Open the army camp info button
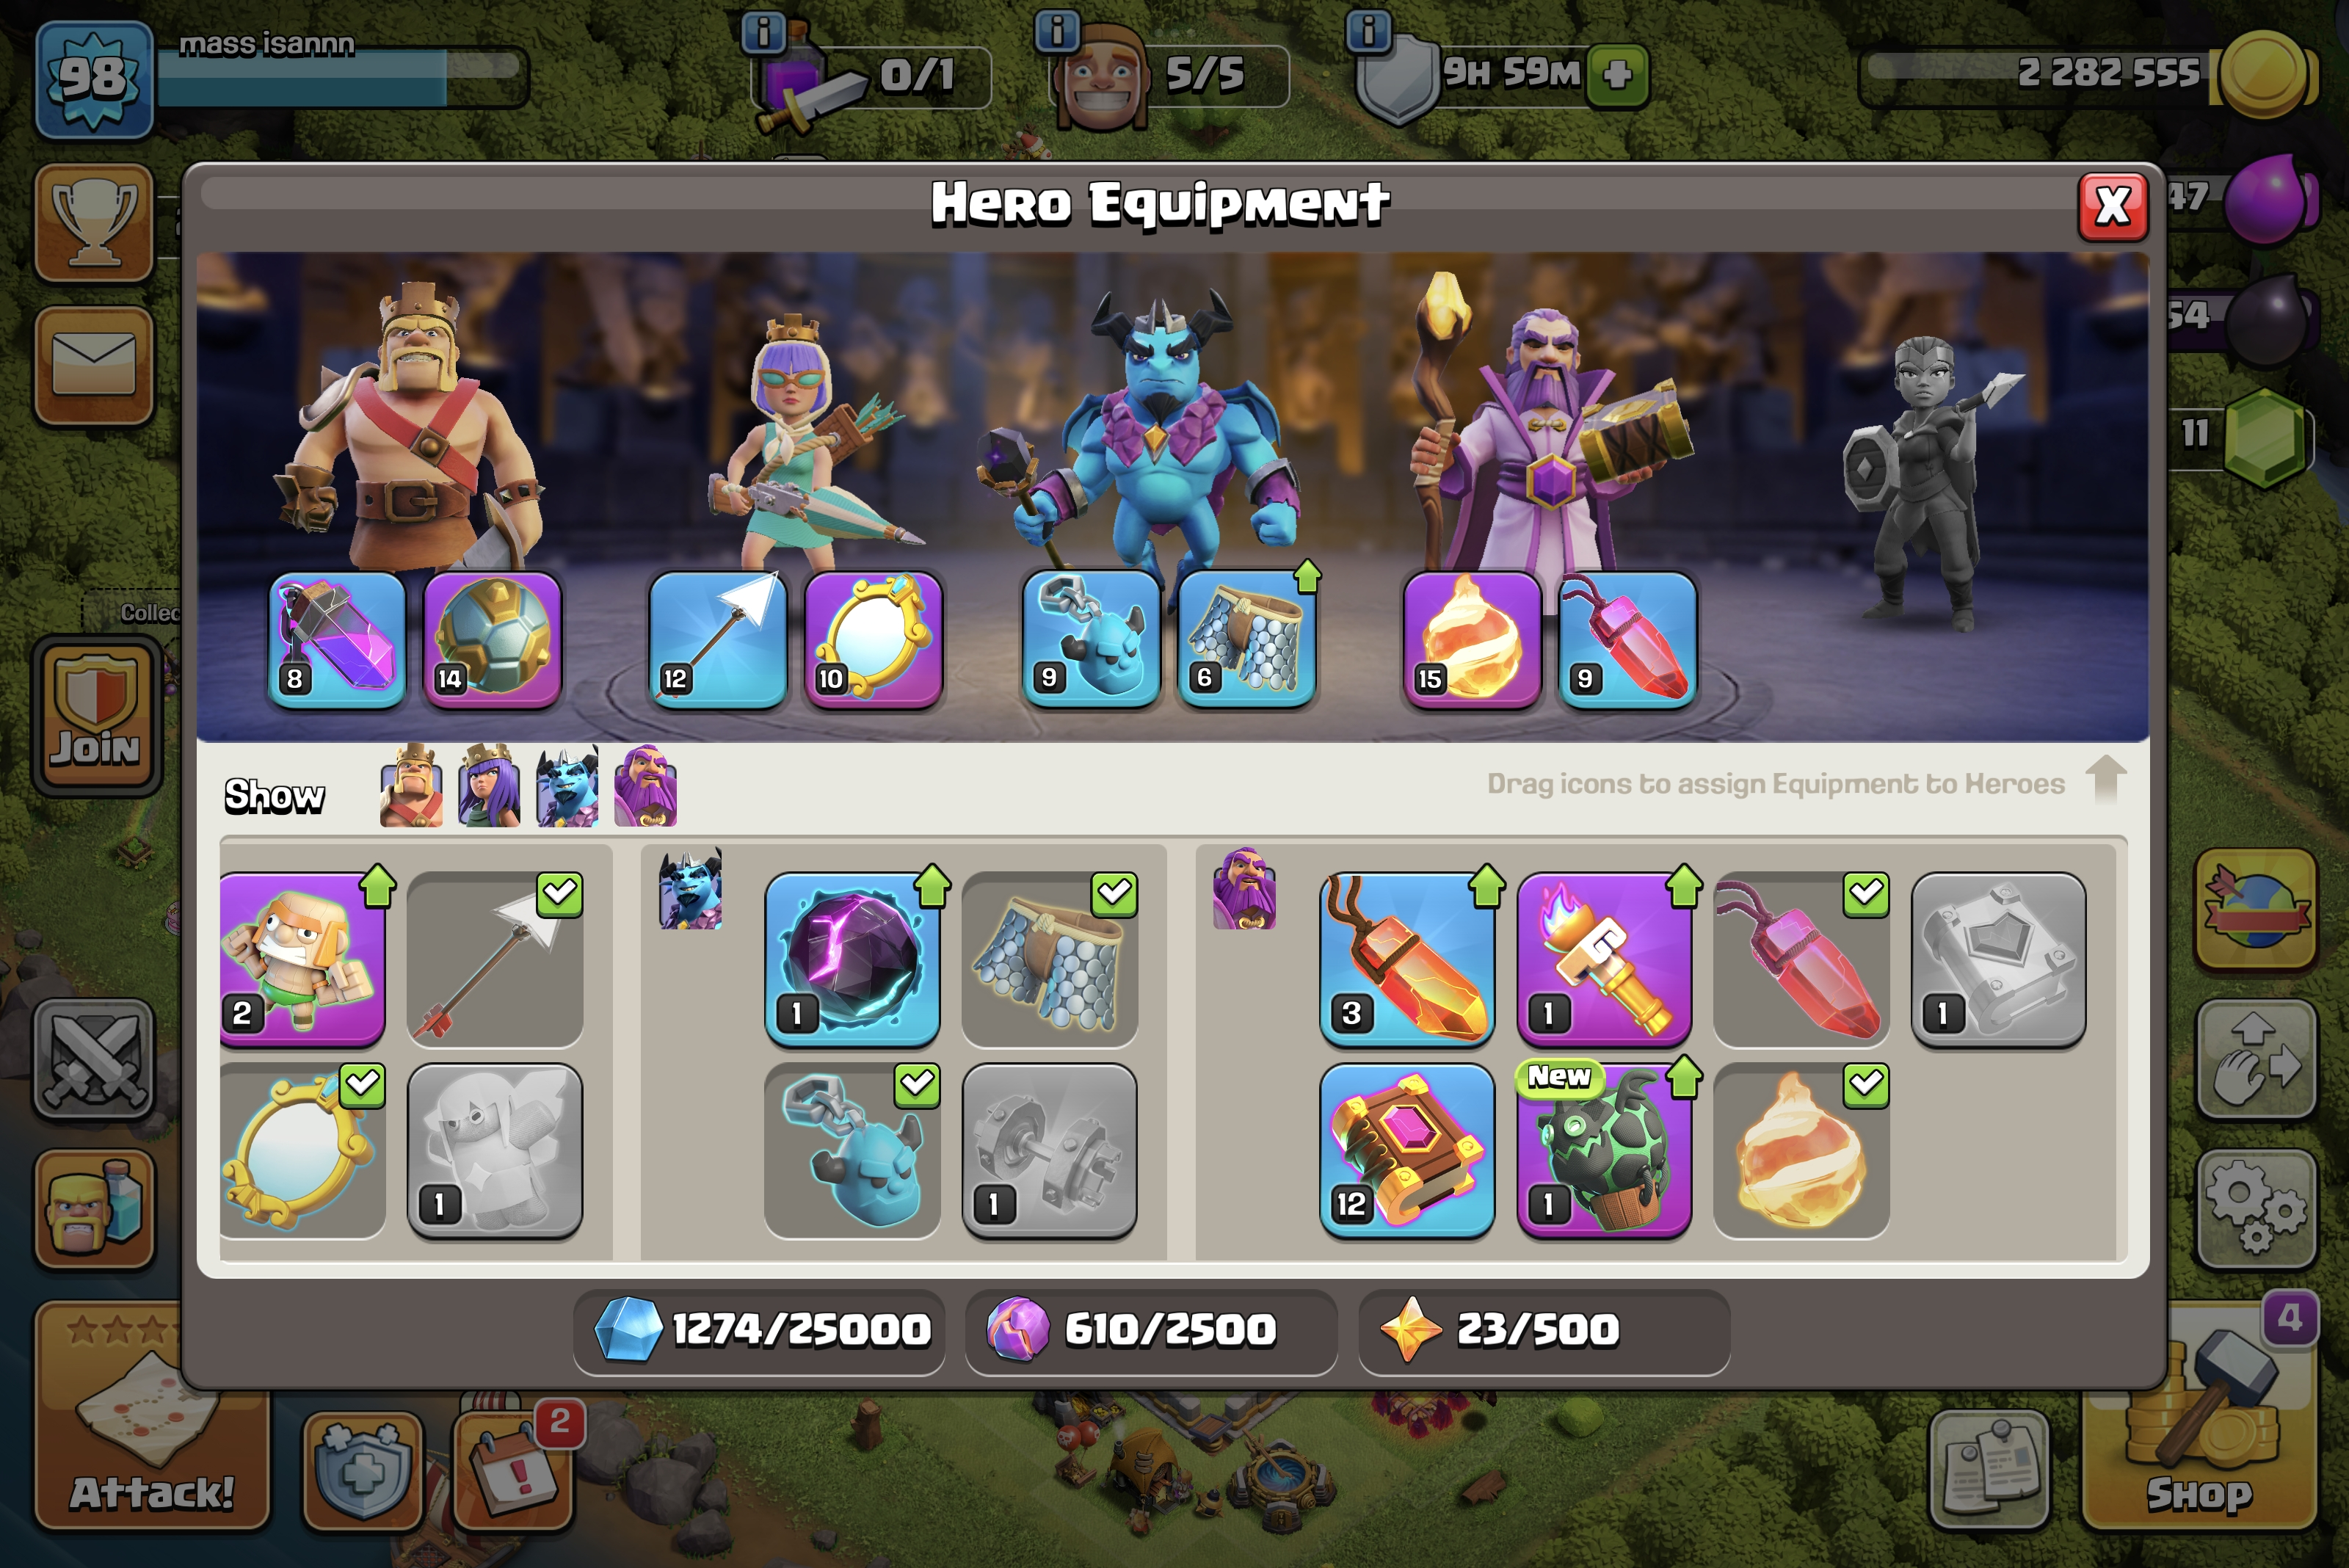This screenshot has width=2349, height=1568. [763, 34]
